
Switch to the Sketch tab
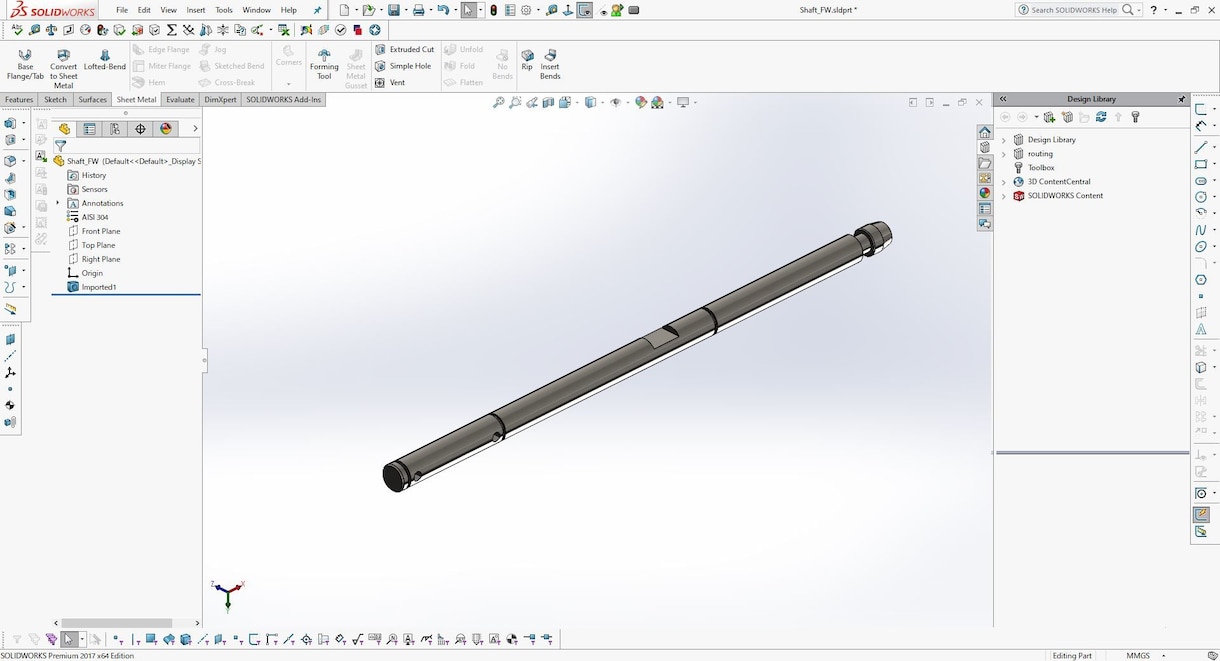tap(56, 100)
